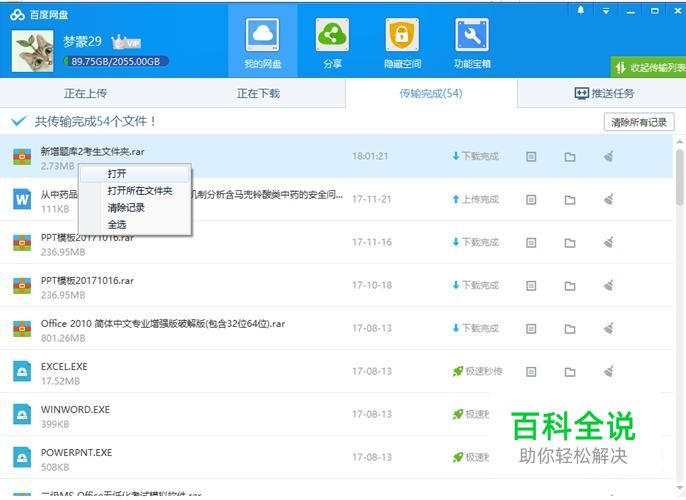Image resolution: width=686 pixels, height=500 pixels.
Task: Open folder icon for the 17-11-21 Word document row
Action: [570, 200]
